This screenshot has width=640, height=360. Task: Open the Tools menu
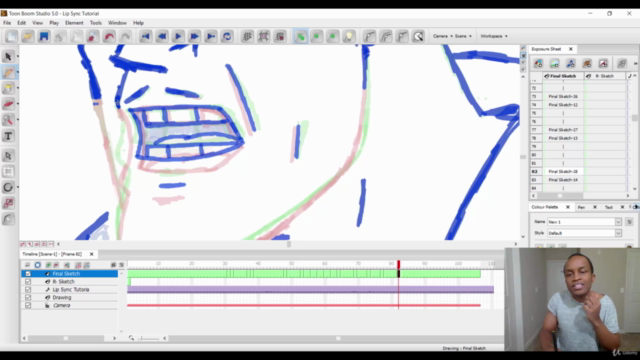click(96, 23)
